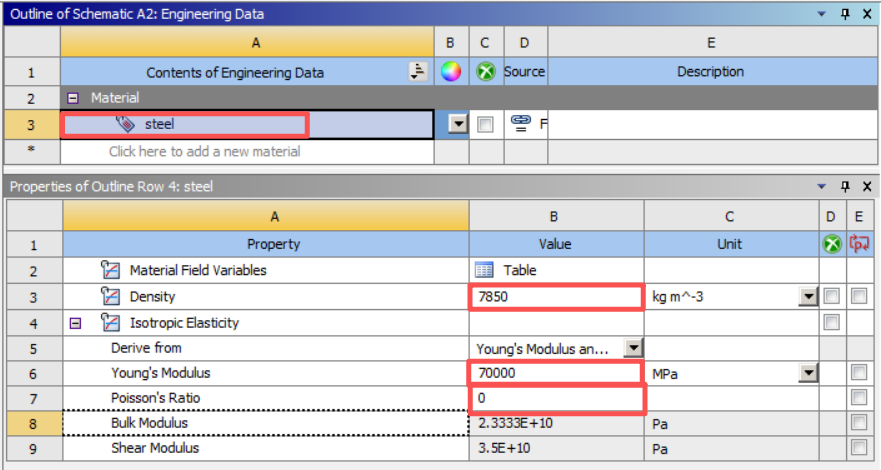
Task: Collapse the Material tree node
Action: 72,98
